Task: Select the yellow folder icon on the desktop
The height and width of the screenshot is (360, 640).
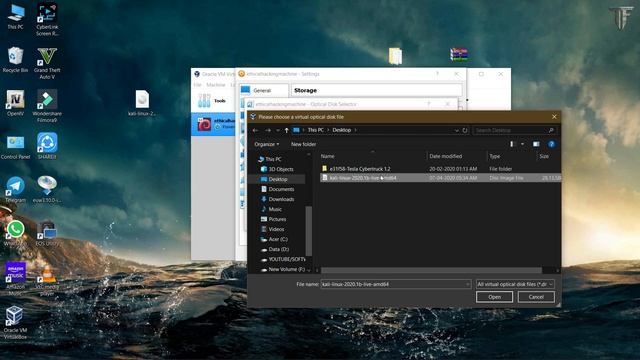Action: coord(395,56)
